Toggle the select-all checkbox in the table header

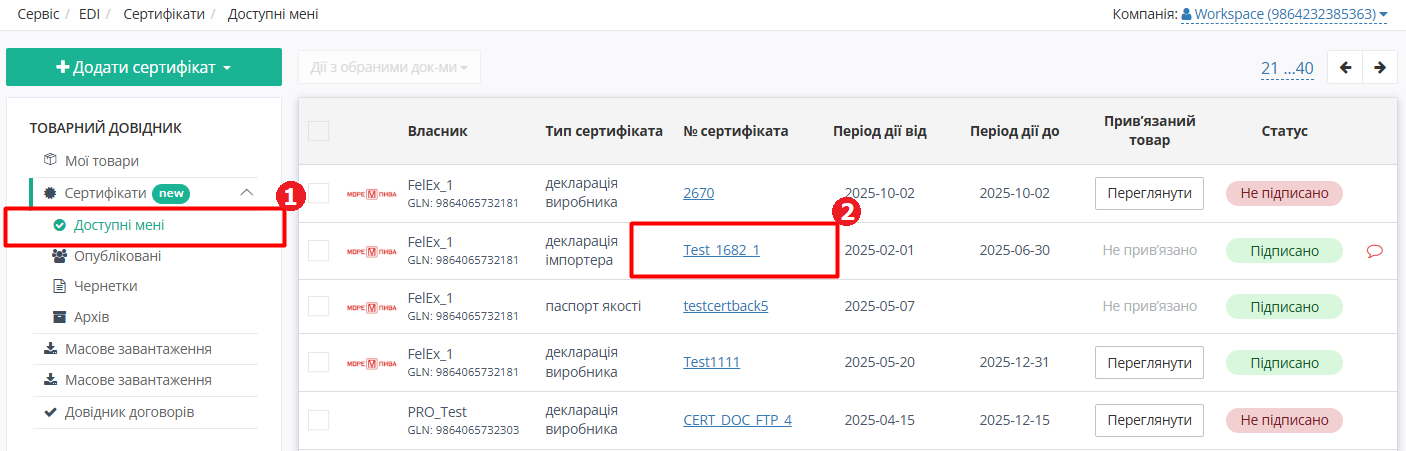[319, 131]
